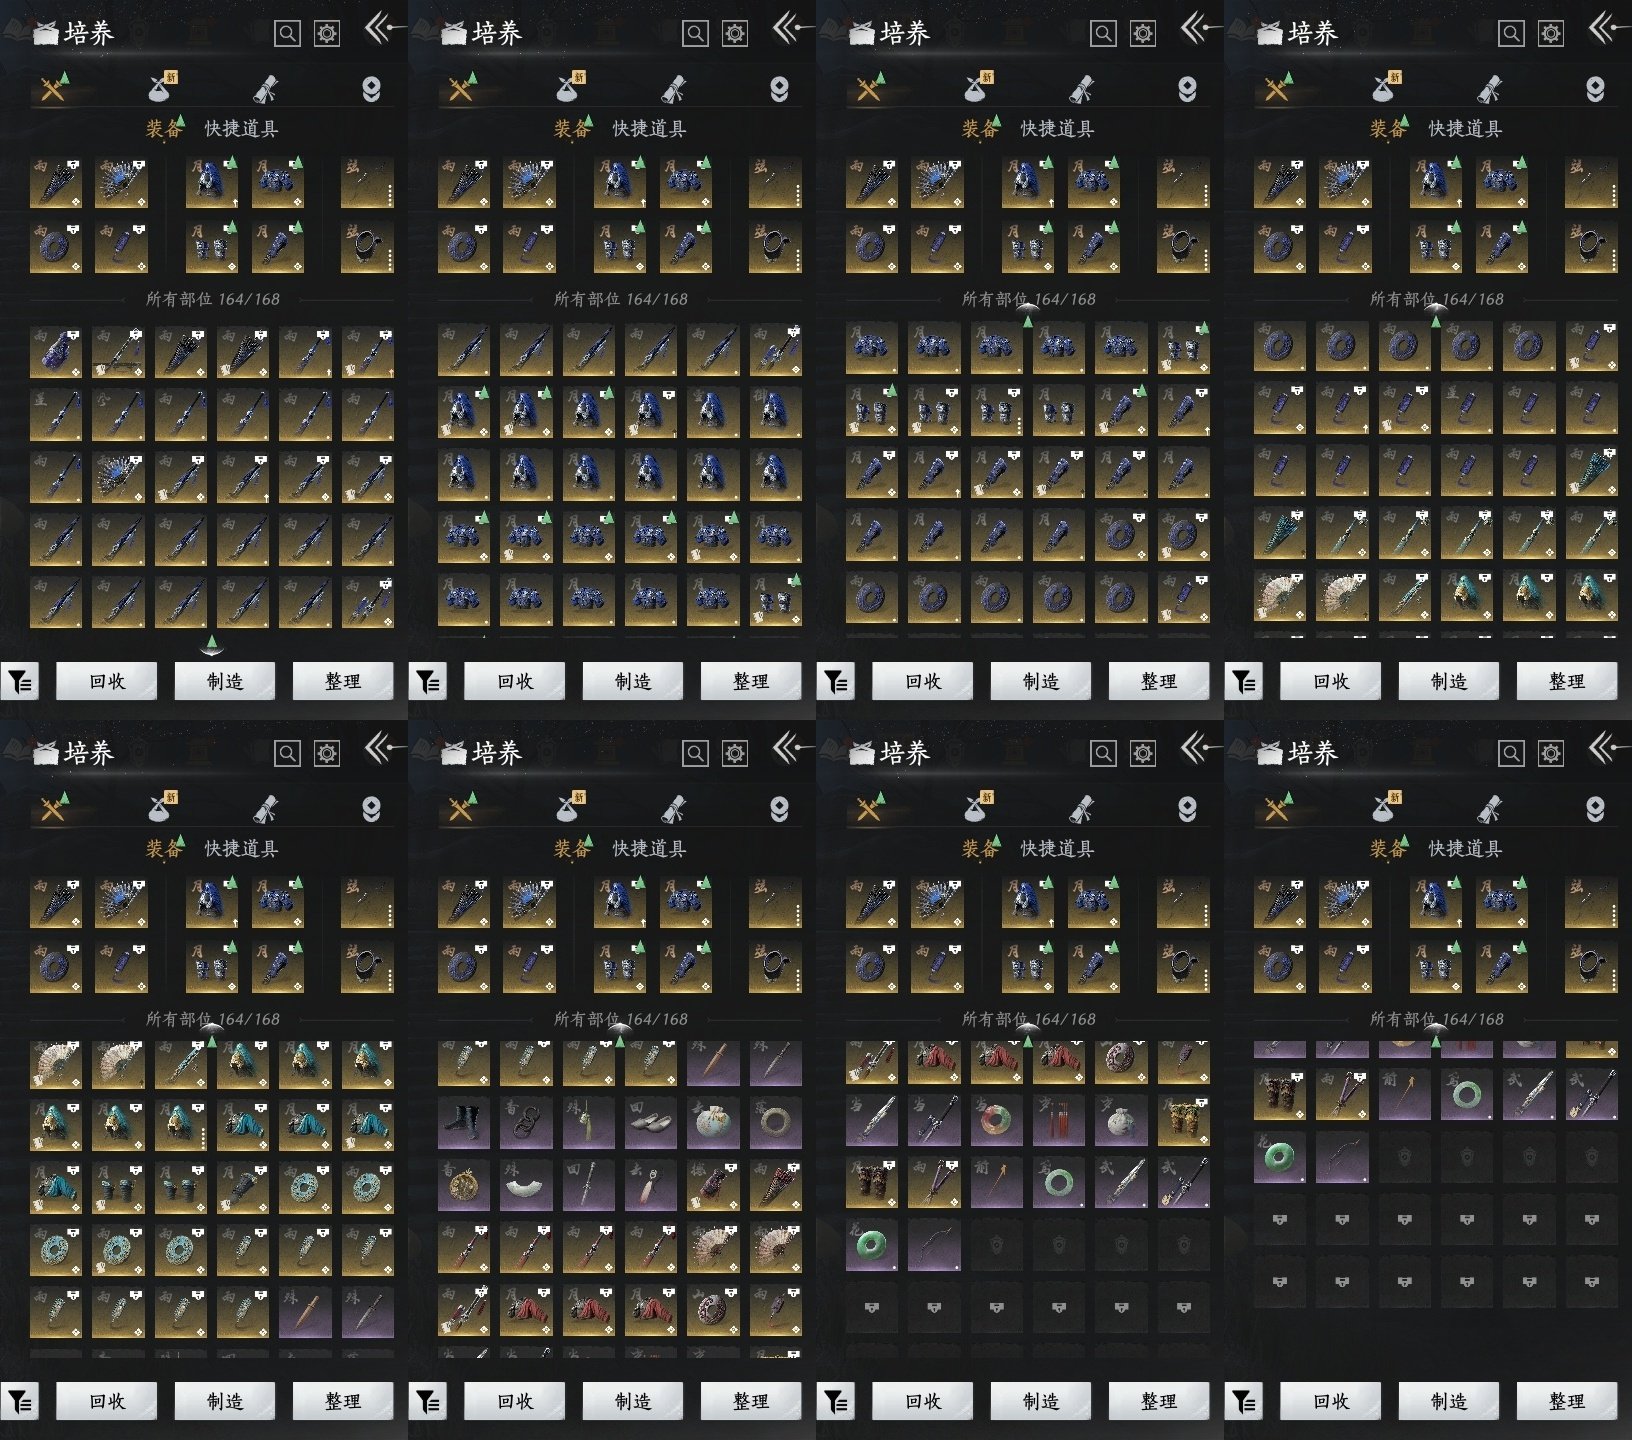Open the filter menu in the bottom-right panel
Viewport: 1632px width, 1440px height.
pos(1244,1402)
